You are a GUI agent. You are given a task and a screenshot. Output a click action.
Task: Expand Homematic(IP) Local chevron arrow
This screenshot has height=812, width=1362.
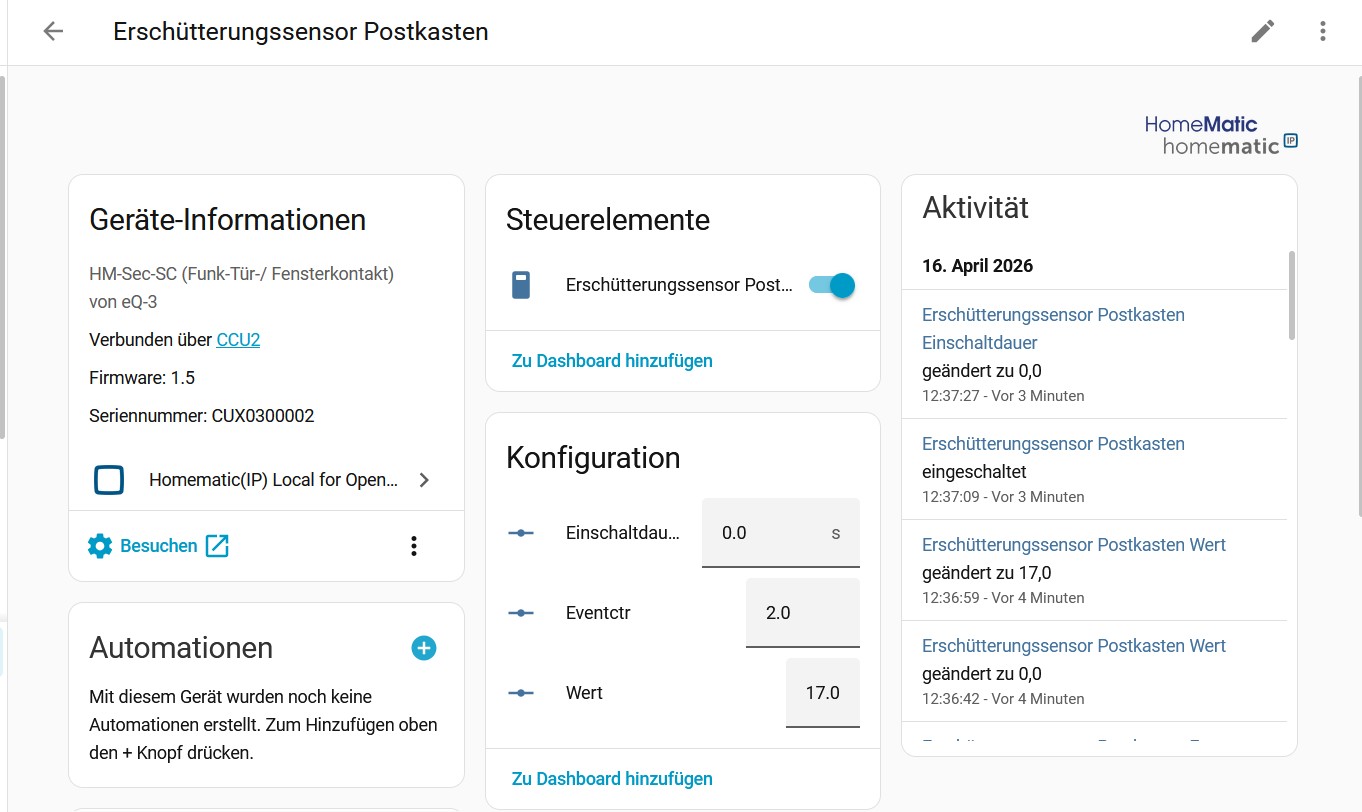coord(424,480)
